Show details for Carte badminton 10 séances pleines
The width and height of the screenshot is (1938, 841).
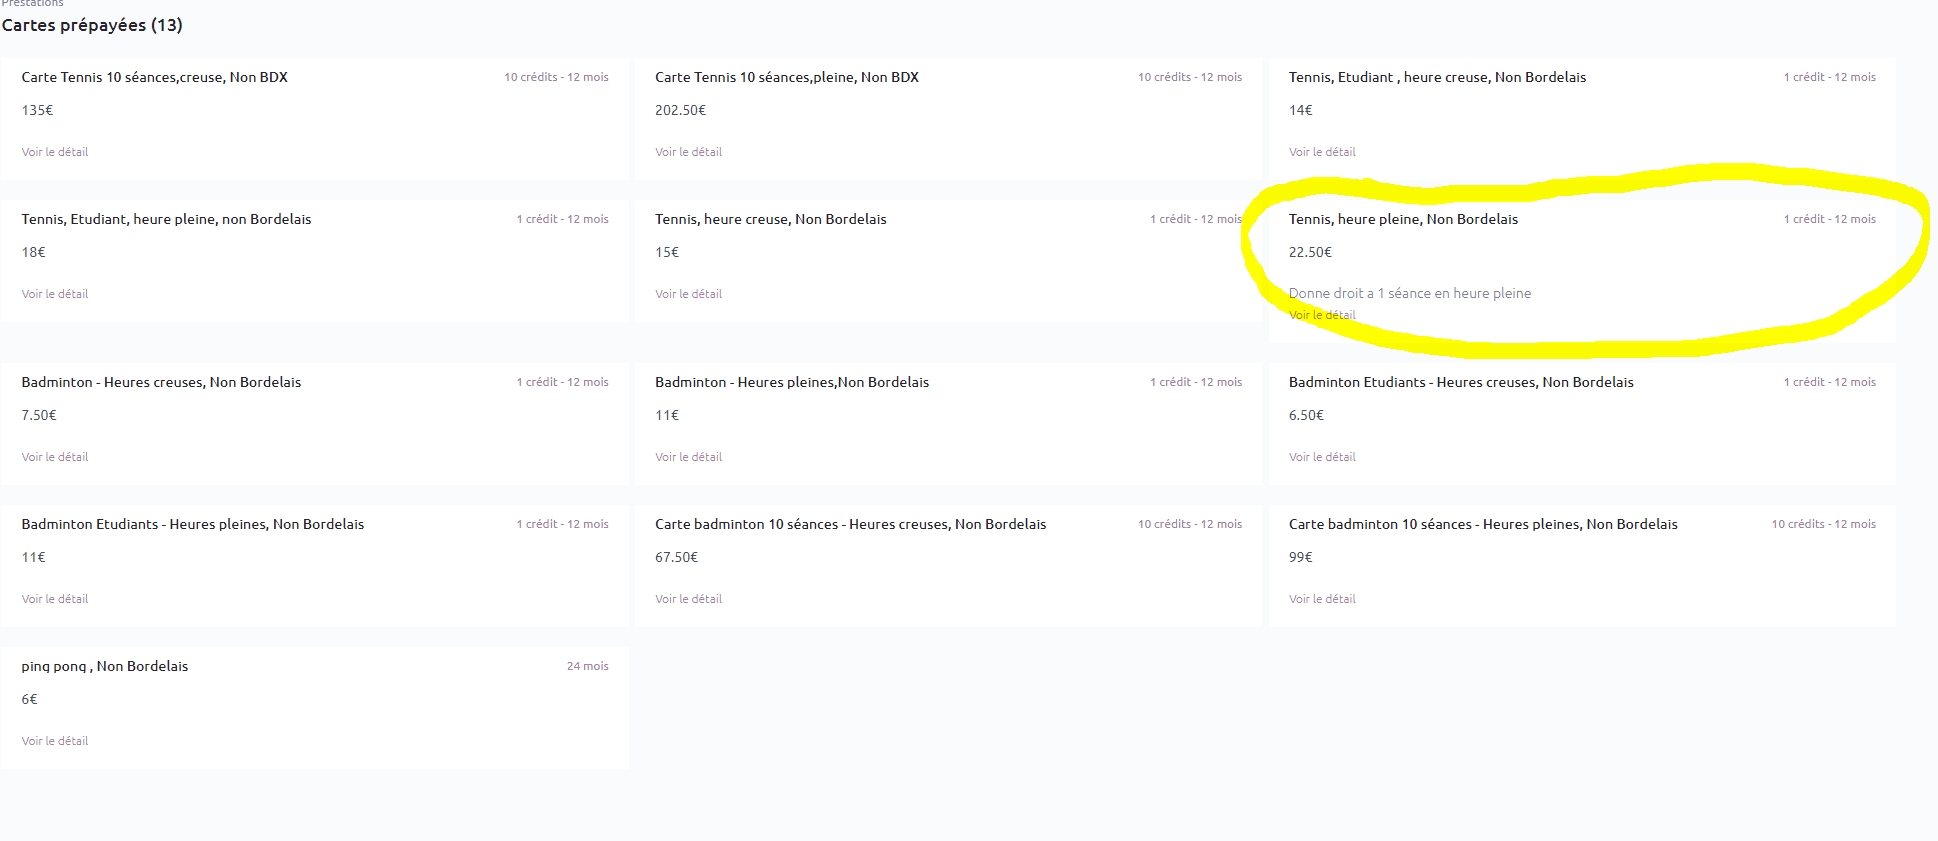tap(1322, 599)
